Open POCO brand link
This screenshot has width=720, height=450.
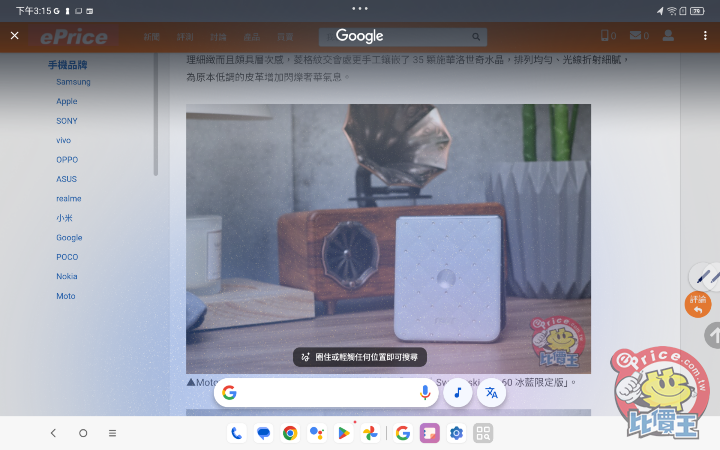tap(67, 257)
